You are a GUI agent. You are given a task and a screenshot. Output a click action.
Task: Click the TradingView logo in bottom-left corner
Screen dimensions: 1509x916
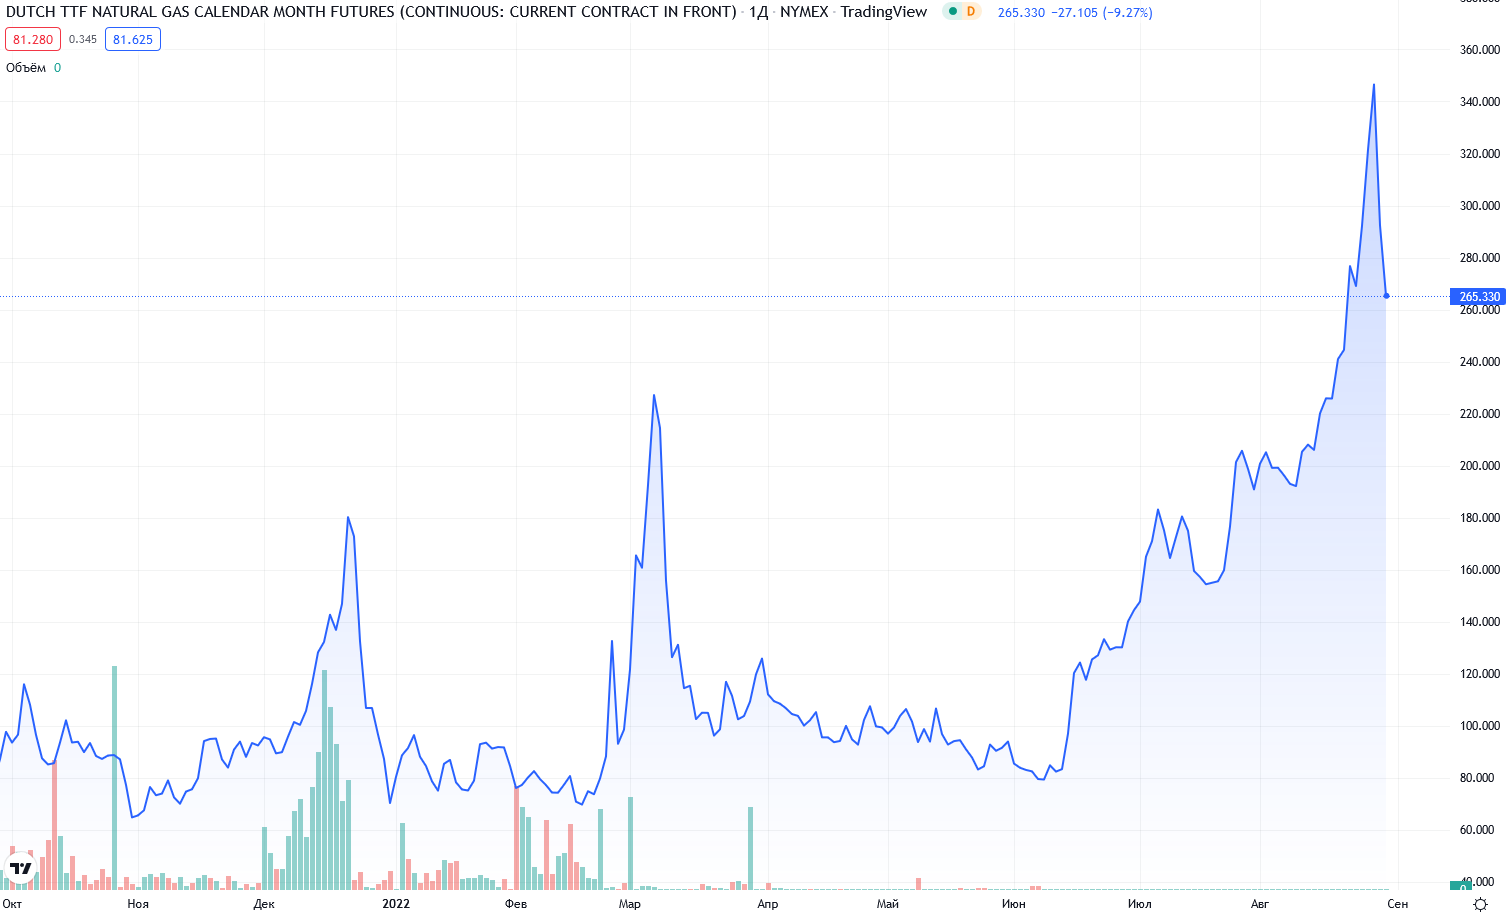(21, 867)
